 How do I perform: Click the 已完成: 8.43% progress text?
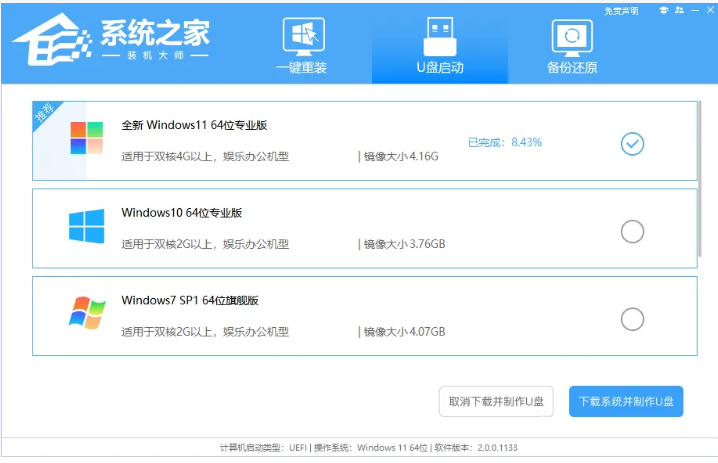505,142
